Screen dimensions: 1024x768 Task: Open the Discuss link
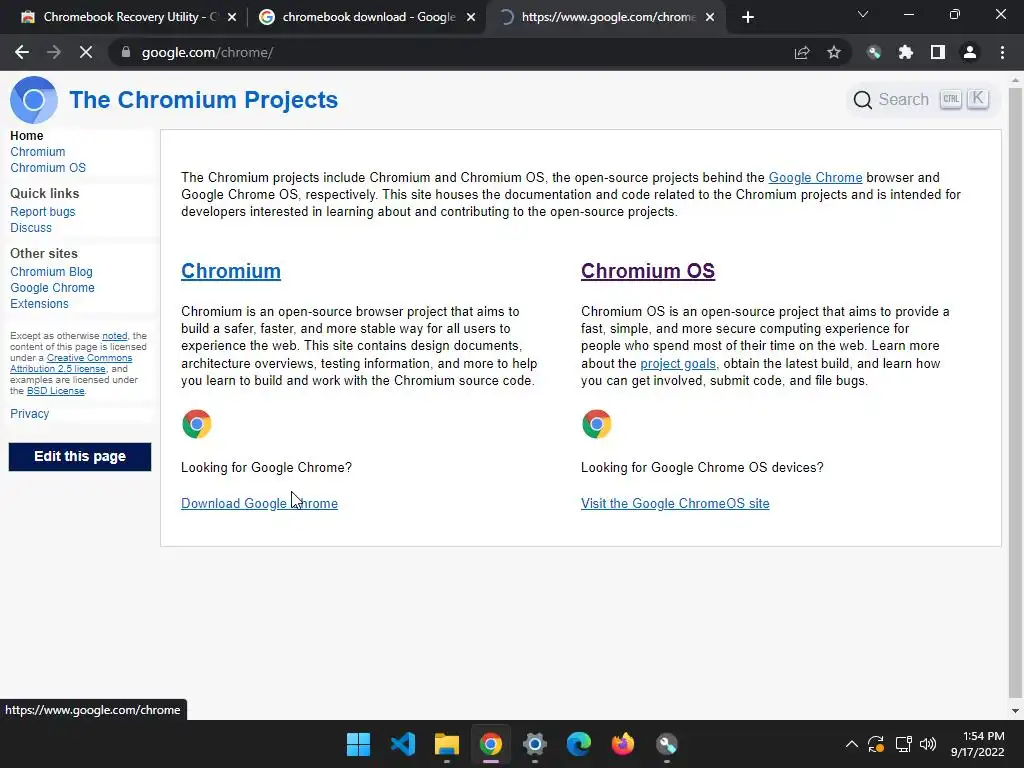pos(31,228)
